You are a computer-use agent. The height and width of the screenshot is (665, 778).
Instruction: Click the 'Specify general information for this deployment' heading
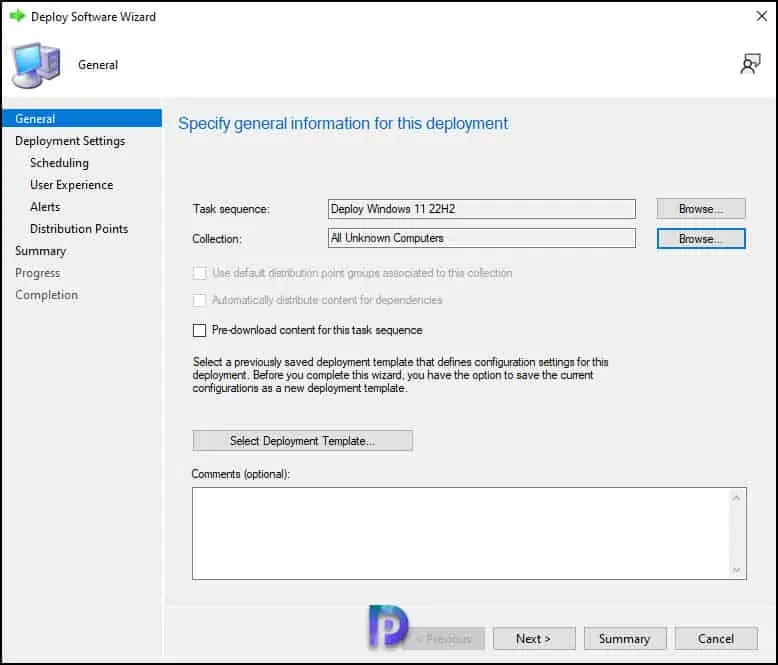[343, 124]
